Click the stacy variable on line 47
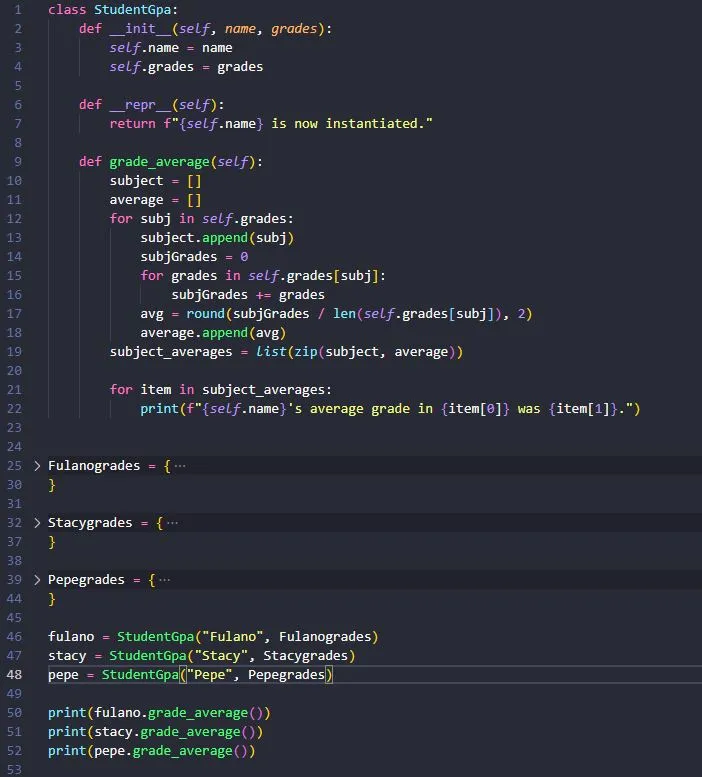The image size is (702, 777). tap(67, 656)
